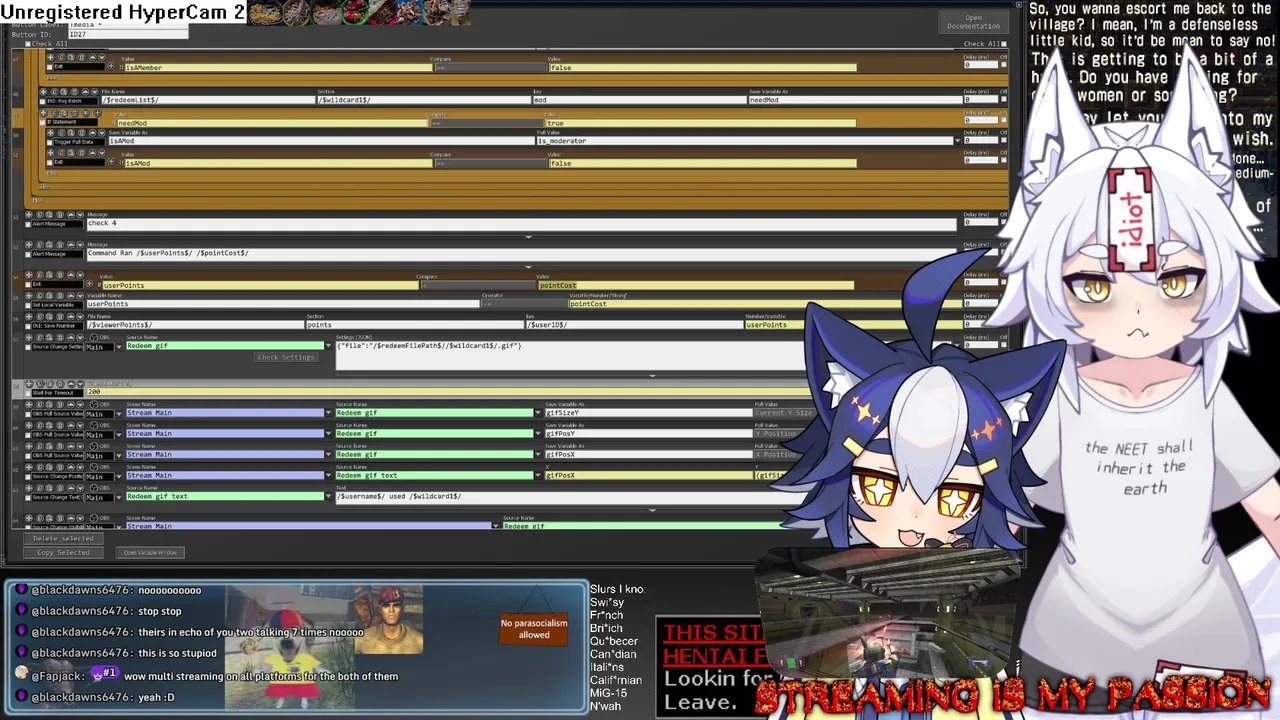
Task: Click copy icon on 'Command Ran' Alert Message row
Action: coord(40,244)
